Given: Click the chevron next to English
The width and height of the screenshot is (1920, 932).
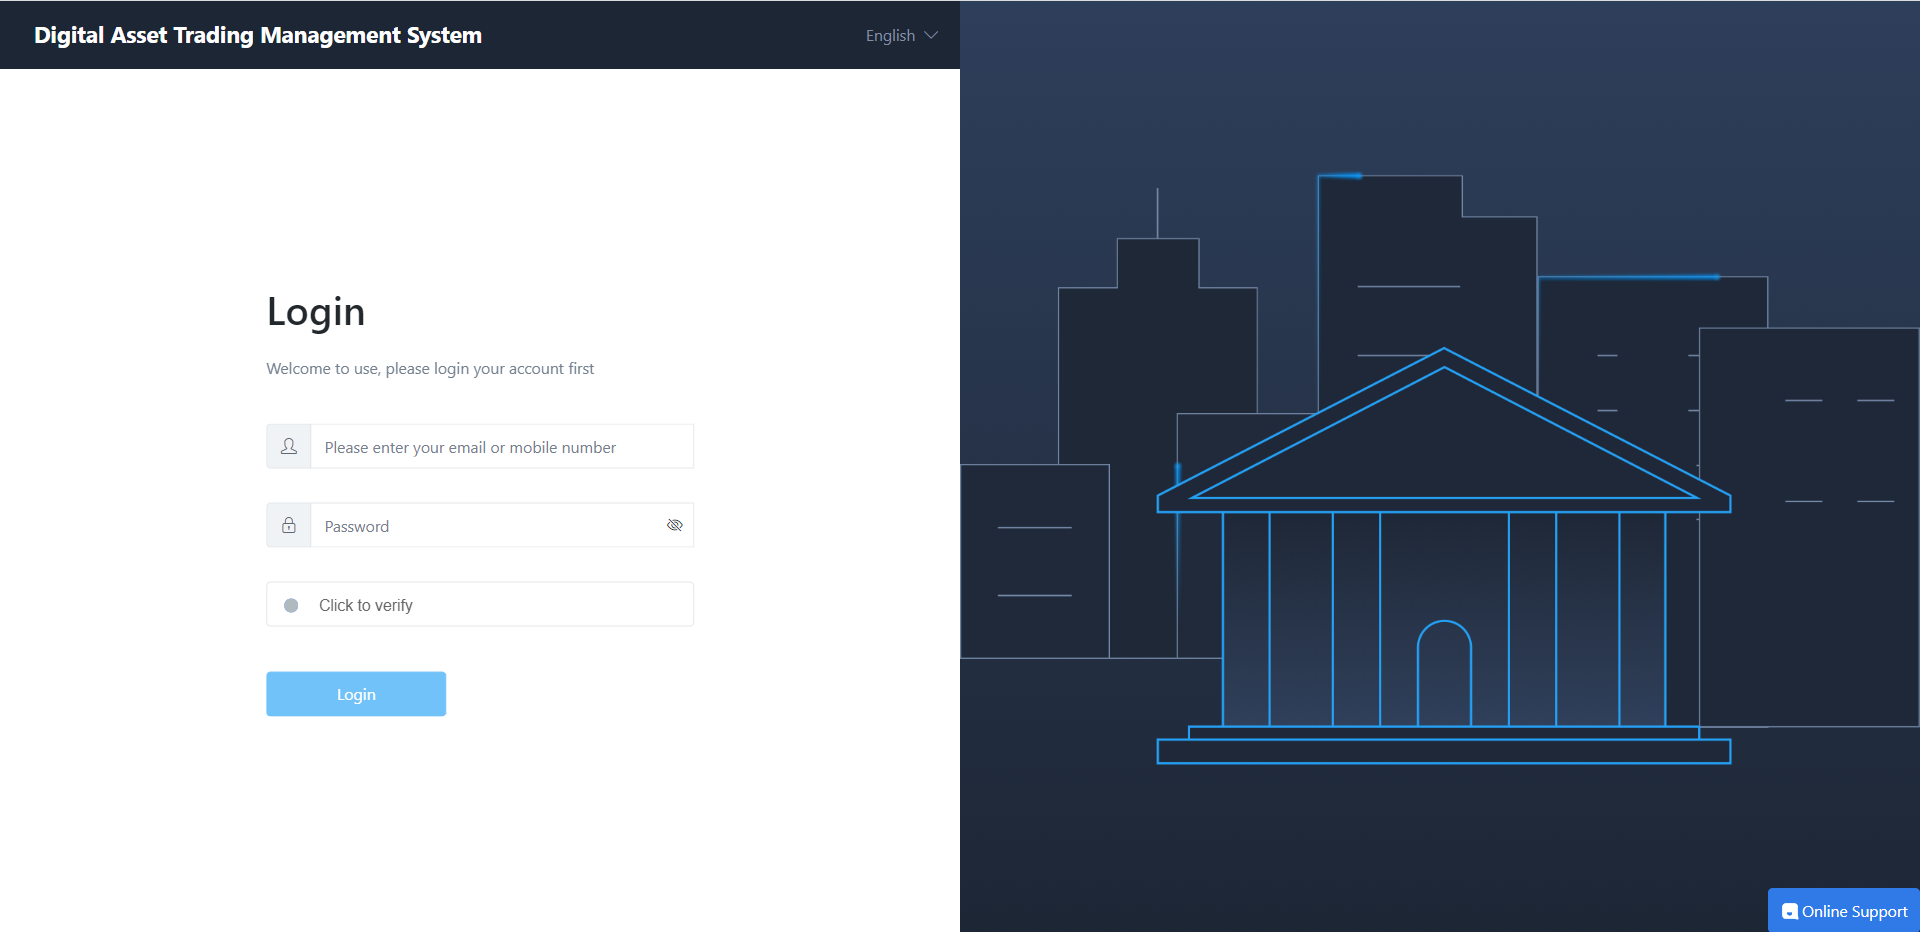Looking at the screenshot, I should (x=931, y=35).
